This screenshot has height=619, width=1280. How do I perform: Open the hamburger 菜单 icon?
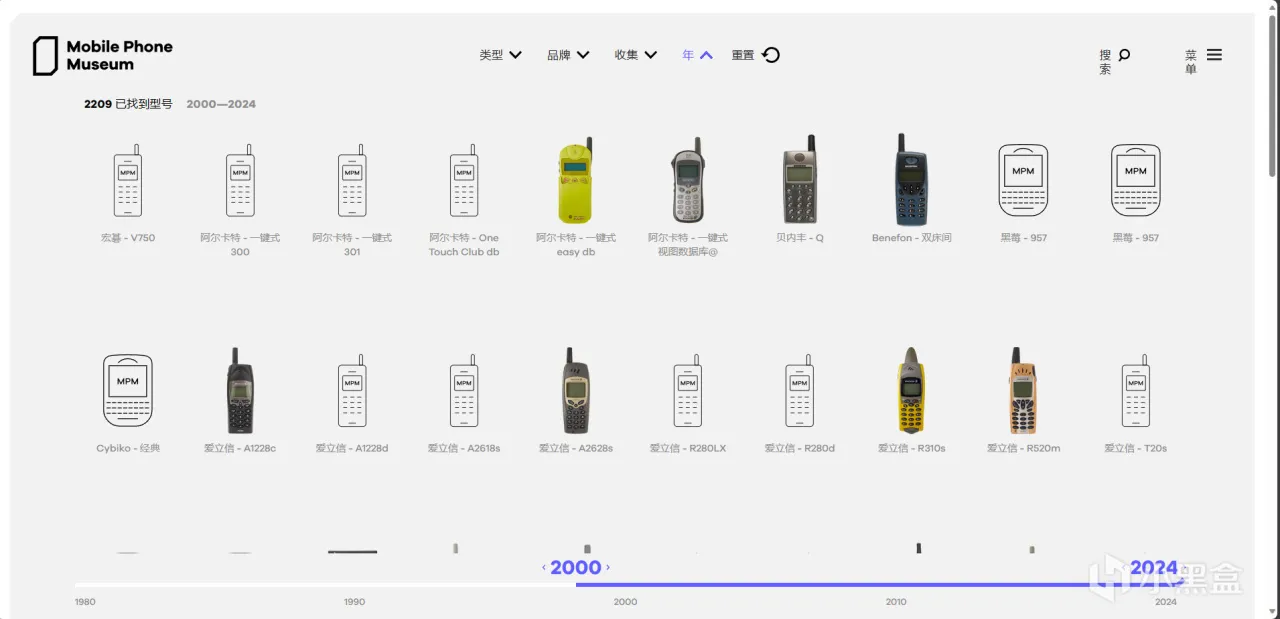click(1214, 55)
